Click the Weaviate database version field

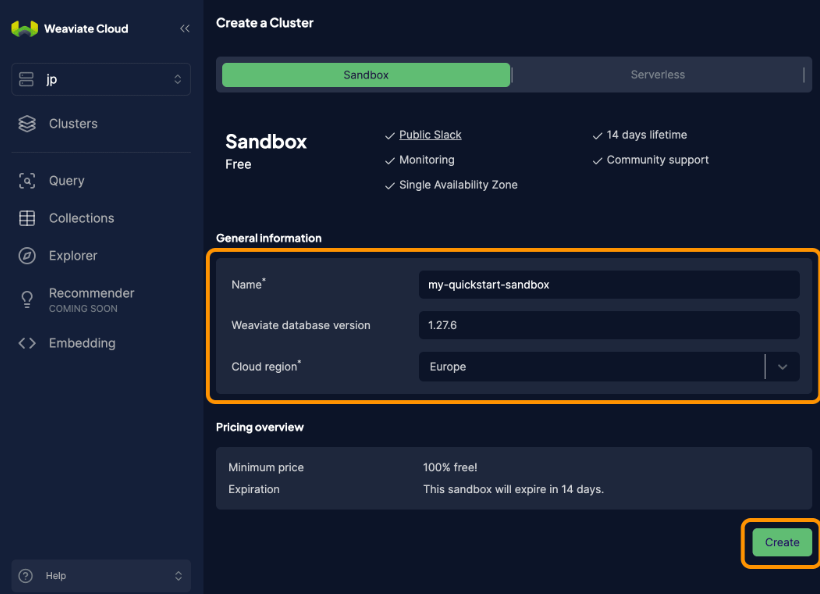click(x=609, y=325)
